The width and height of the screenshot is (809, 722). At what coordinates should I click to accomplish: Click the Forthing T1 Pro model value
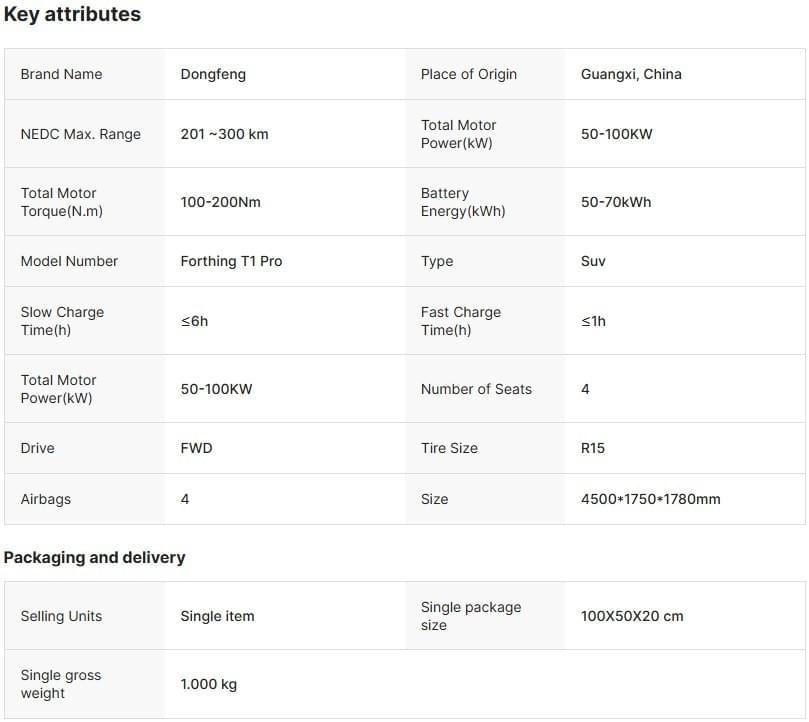[x=231, y=261]
